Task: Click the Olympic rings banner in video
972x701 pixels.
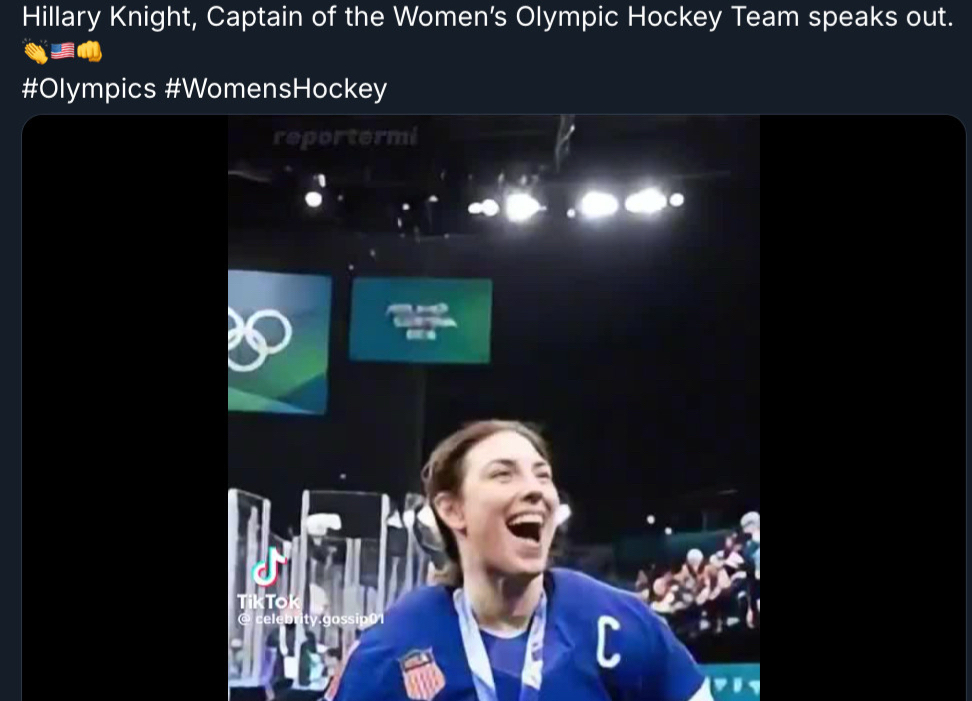Action: [278, 342]
